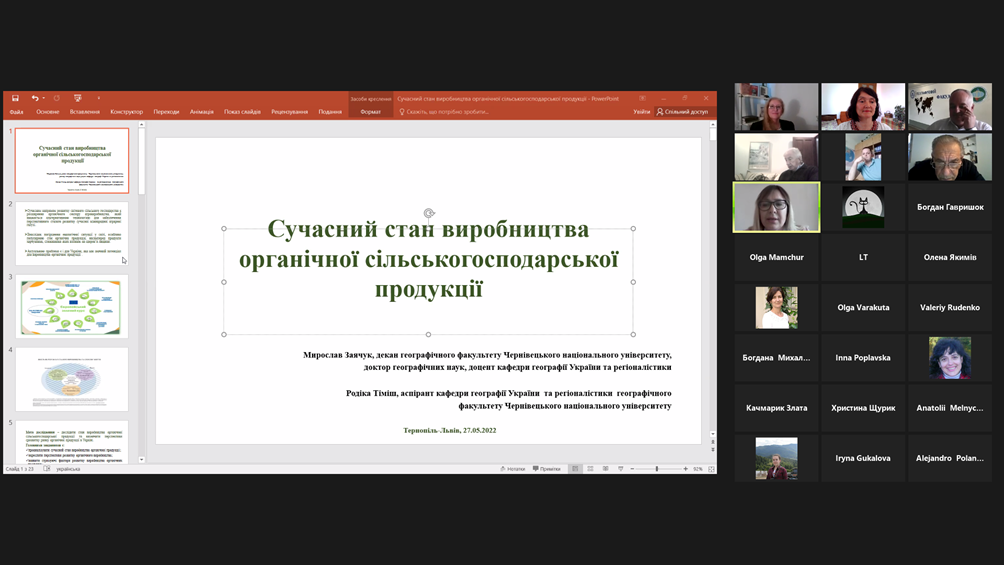Screen dimensions: 1004x565
Task: Click the spell check icon in status bar
Action: click(47, 469)
